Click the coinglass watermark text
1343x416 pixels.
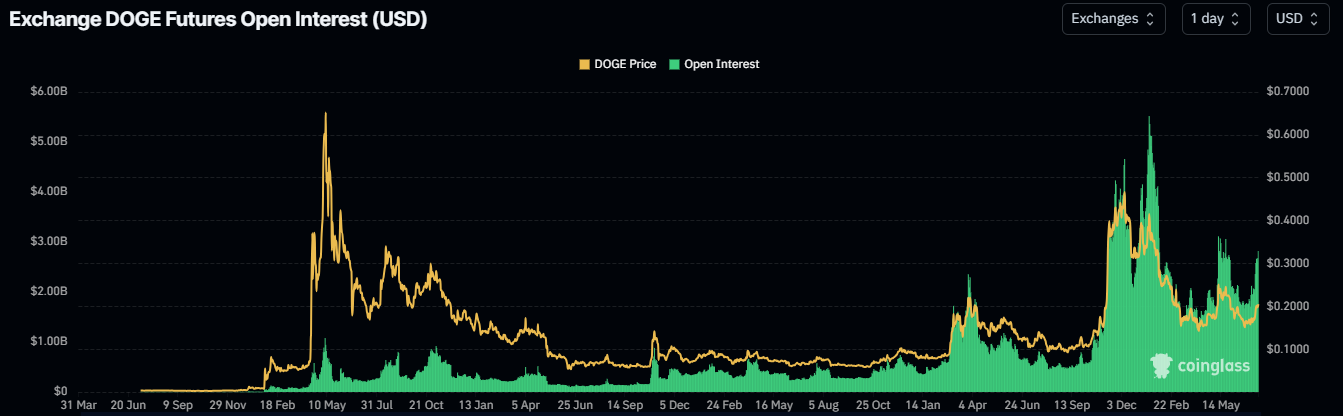(1214, 367)
